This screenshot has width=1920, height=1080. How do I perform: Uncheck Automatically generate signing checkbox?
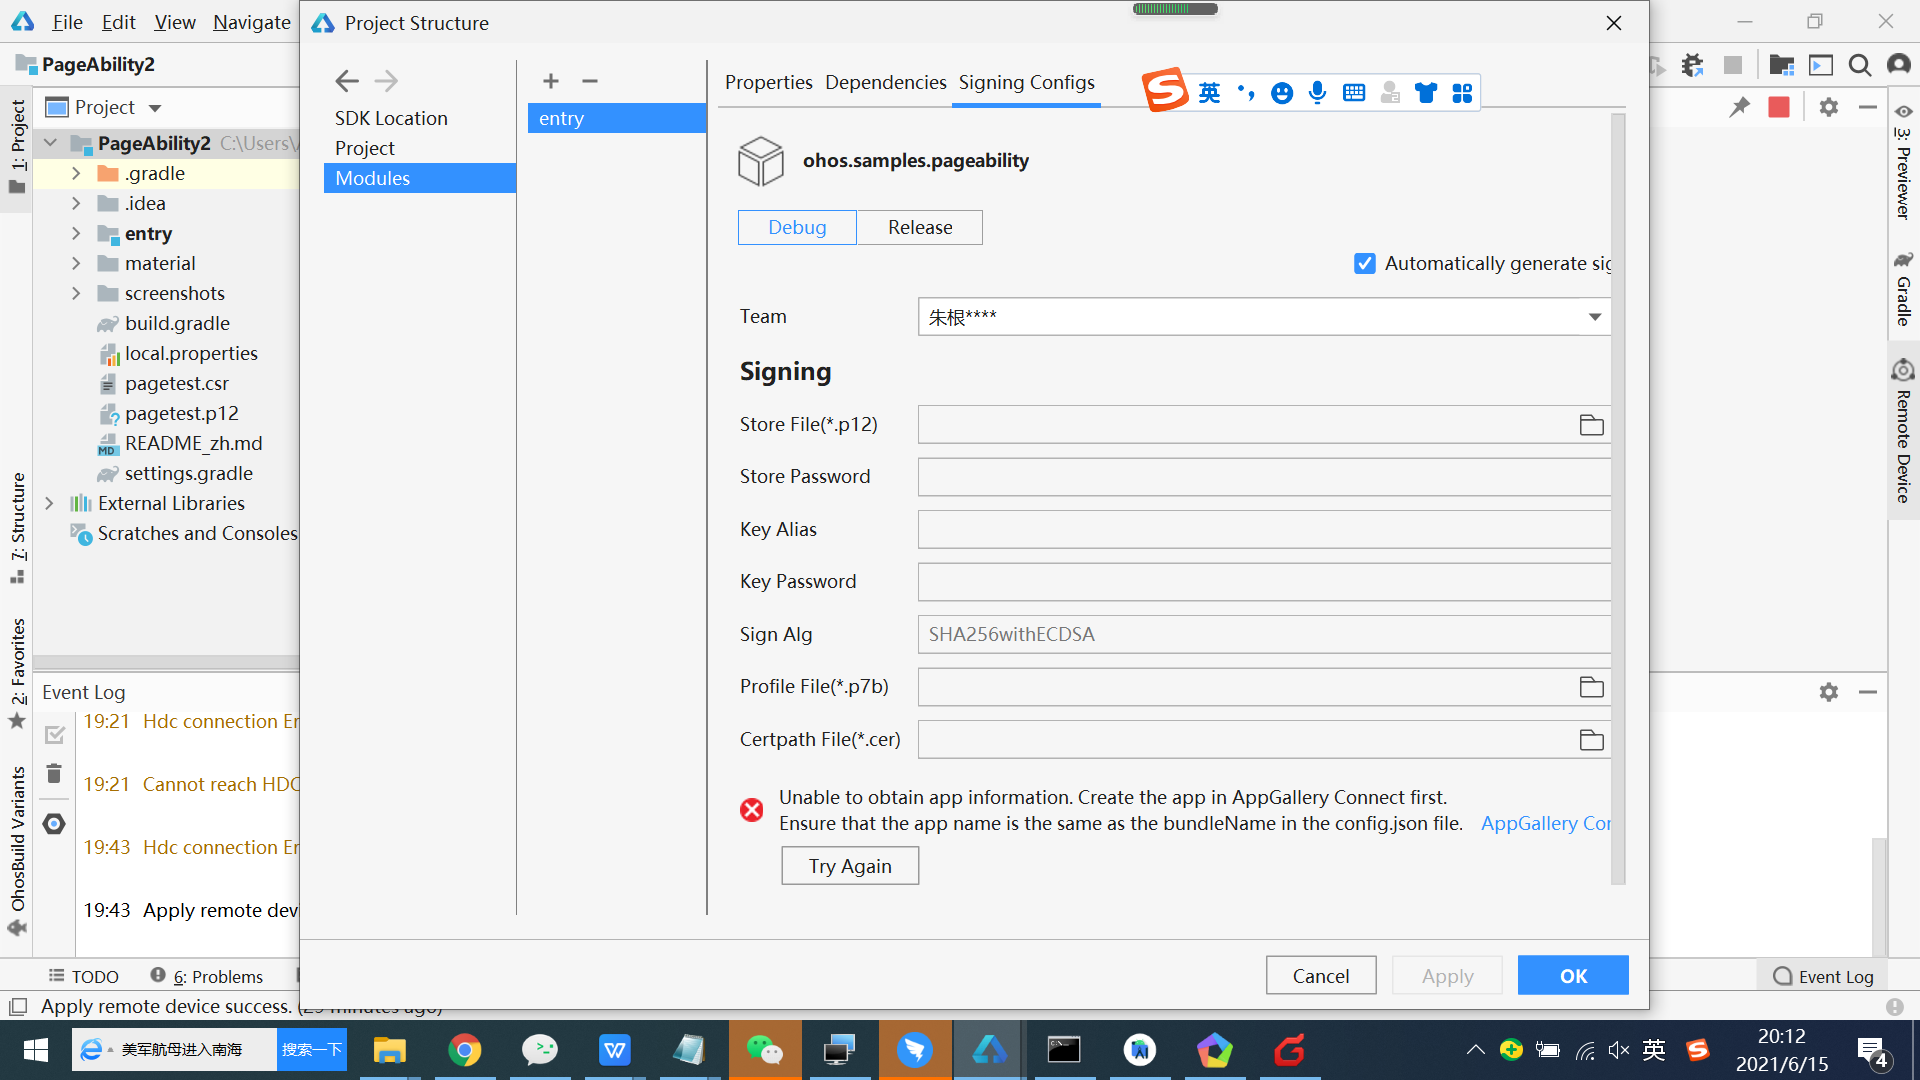[x=1364, y=263]
